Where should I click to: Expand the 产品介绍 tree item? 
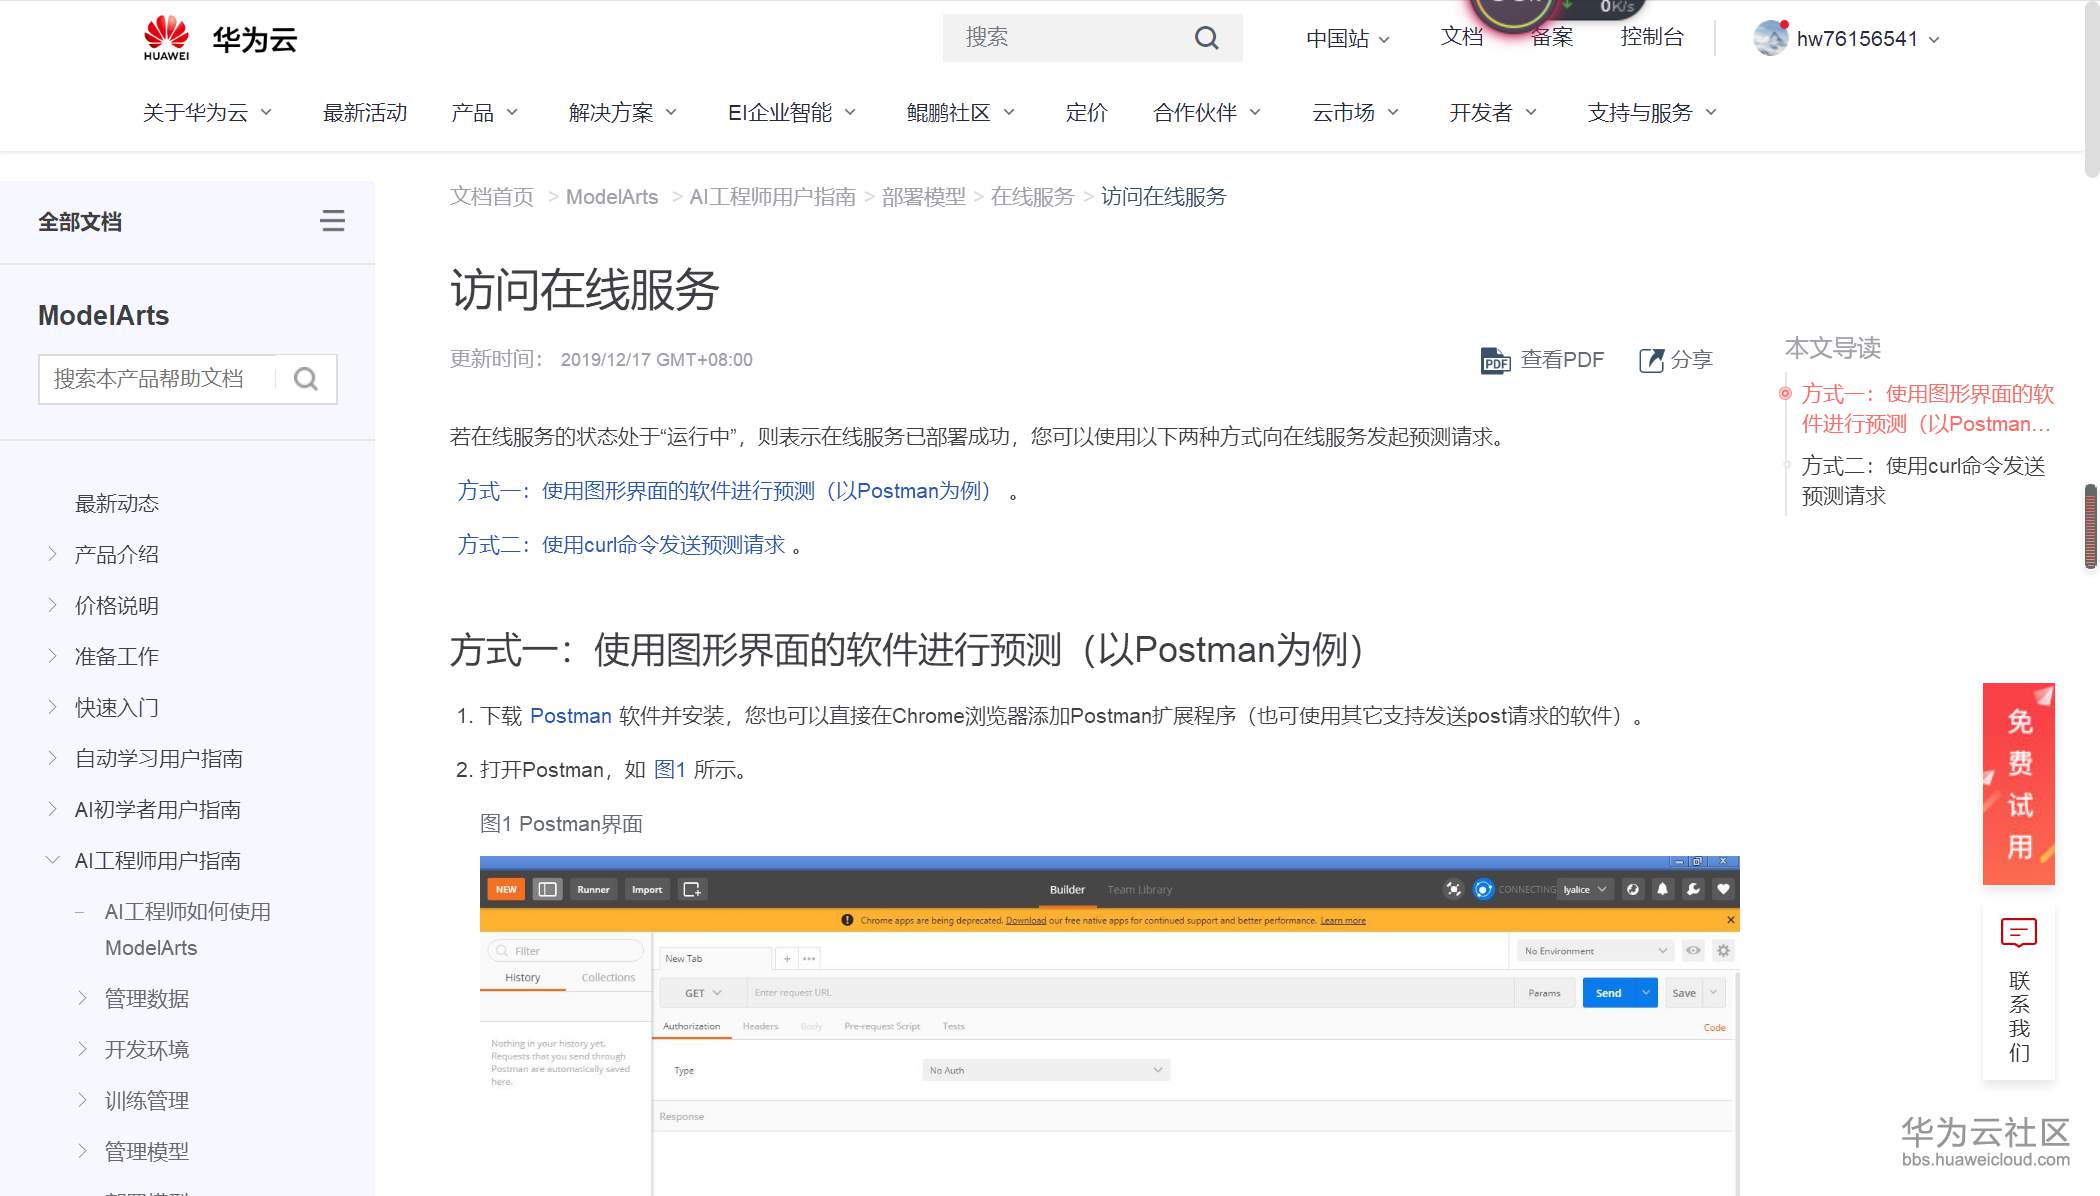tap(53, 554)
